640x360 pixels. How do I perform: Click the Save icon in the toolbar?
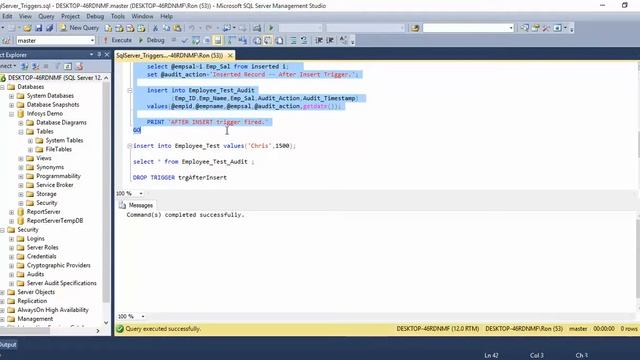pyautogui.click(x=38, y=28)
